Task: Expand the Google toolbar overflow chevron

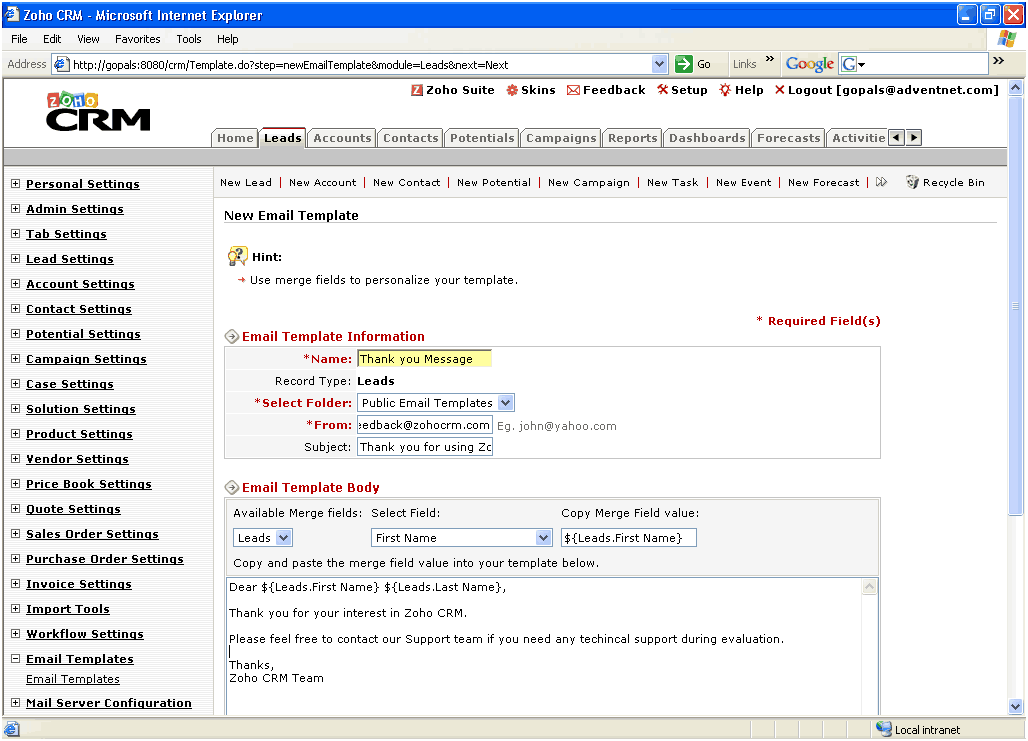Action: coord(998,60)
